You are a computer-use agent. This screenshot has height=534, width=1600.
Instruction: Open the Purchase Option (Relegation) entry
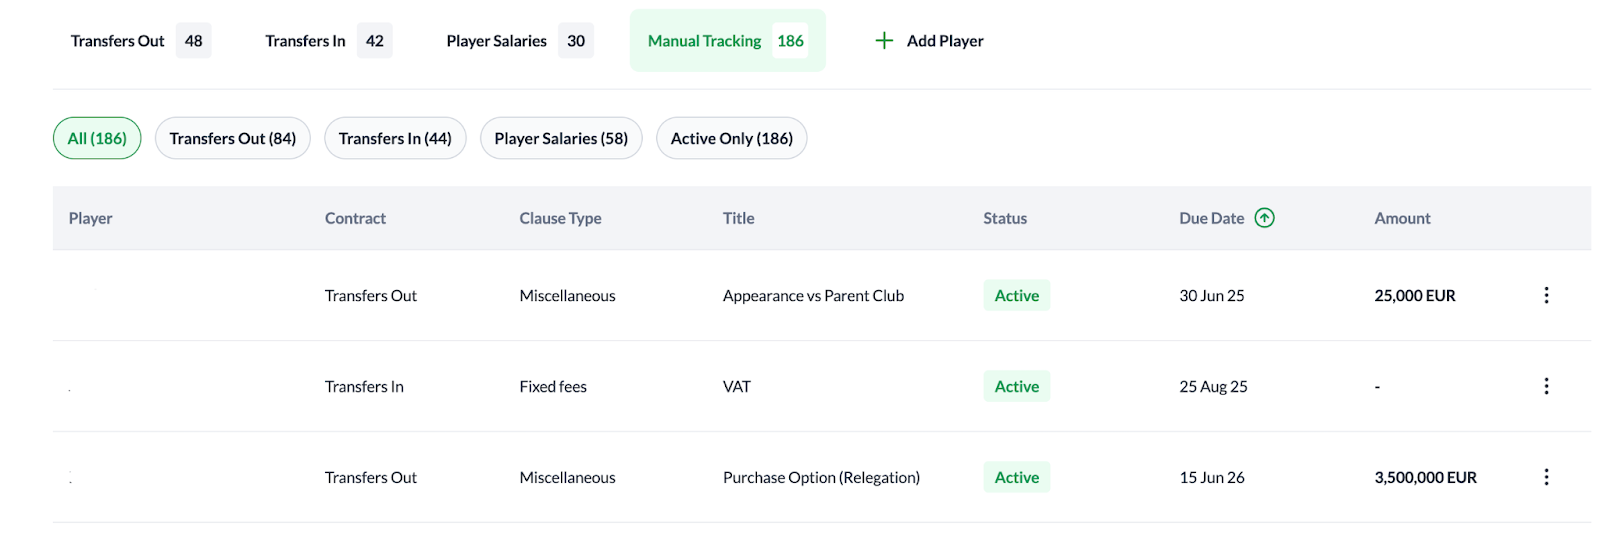(821, 478)
